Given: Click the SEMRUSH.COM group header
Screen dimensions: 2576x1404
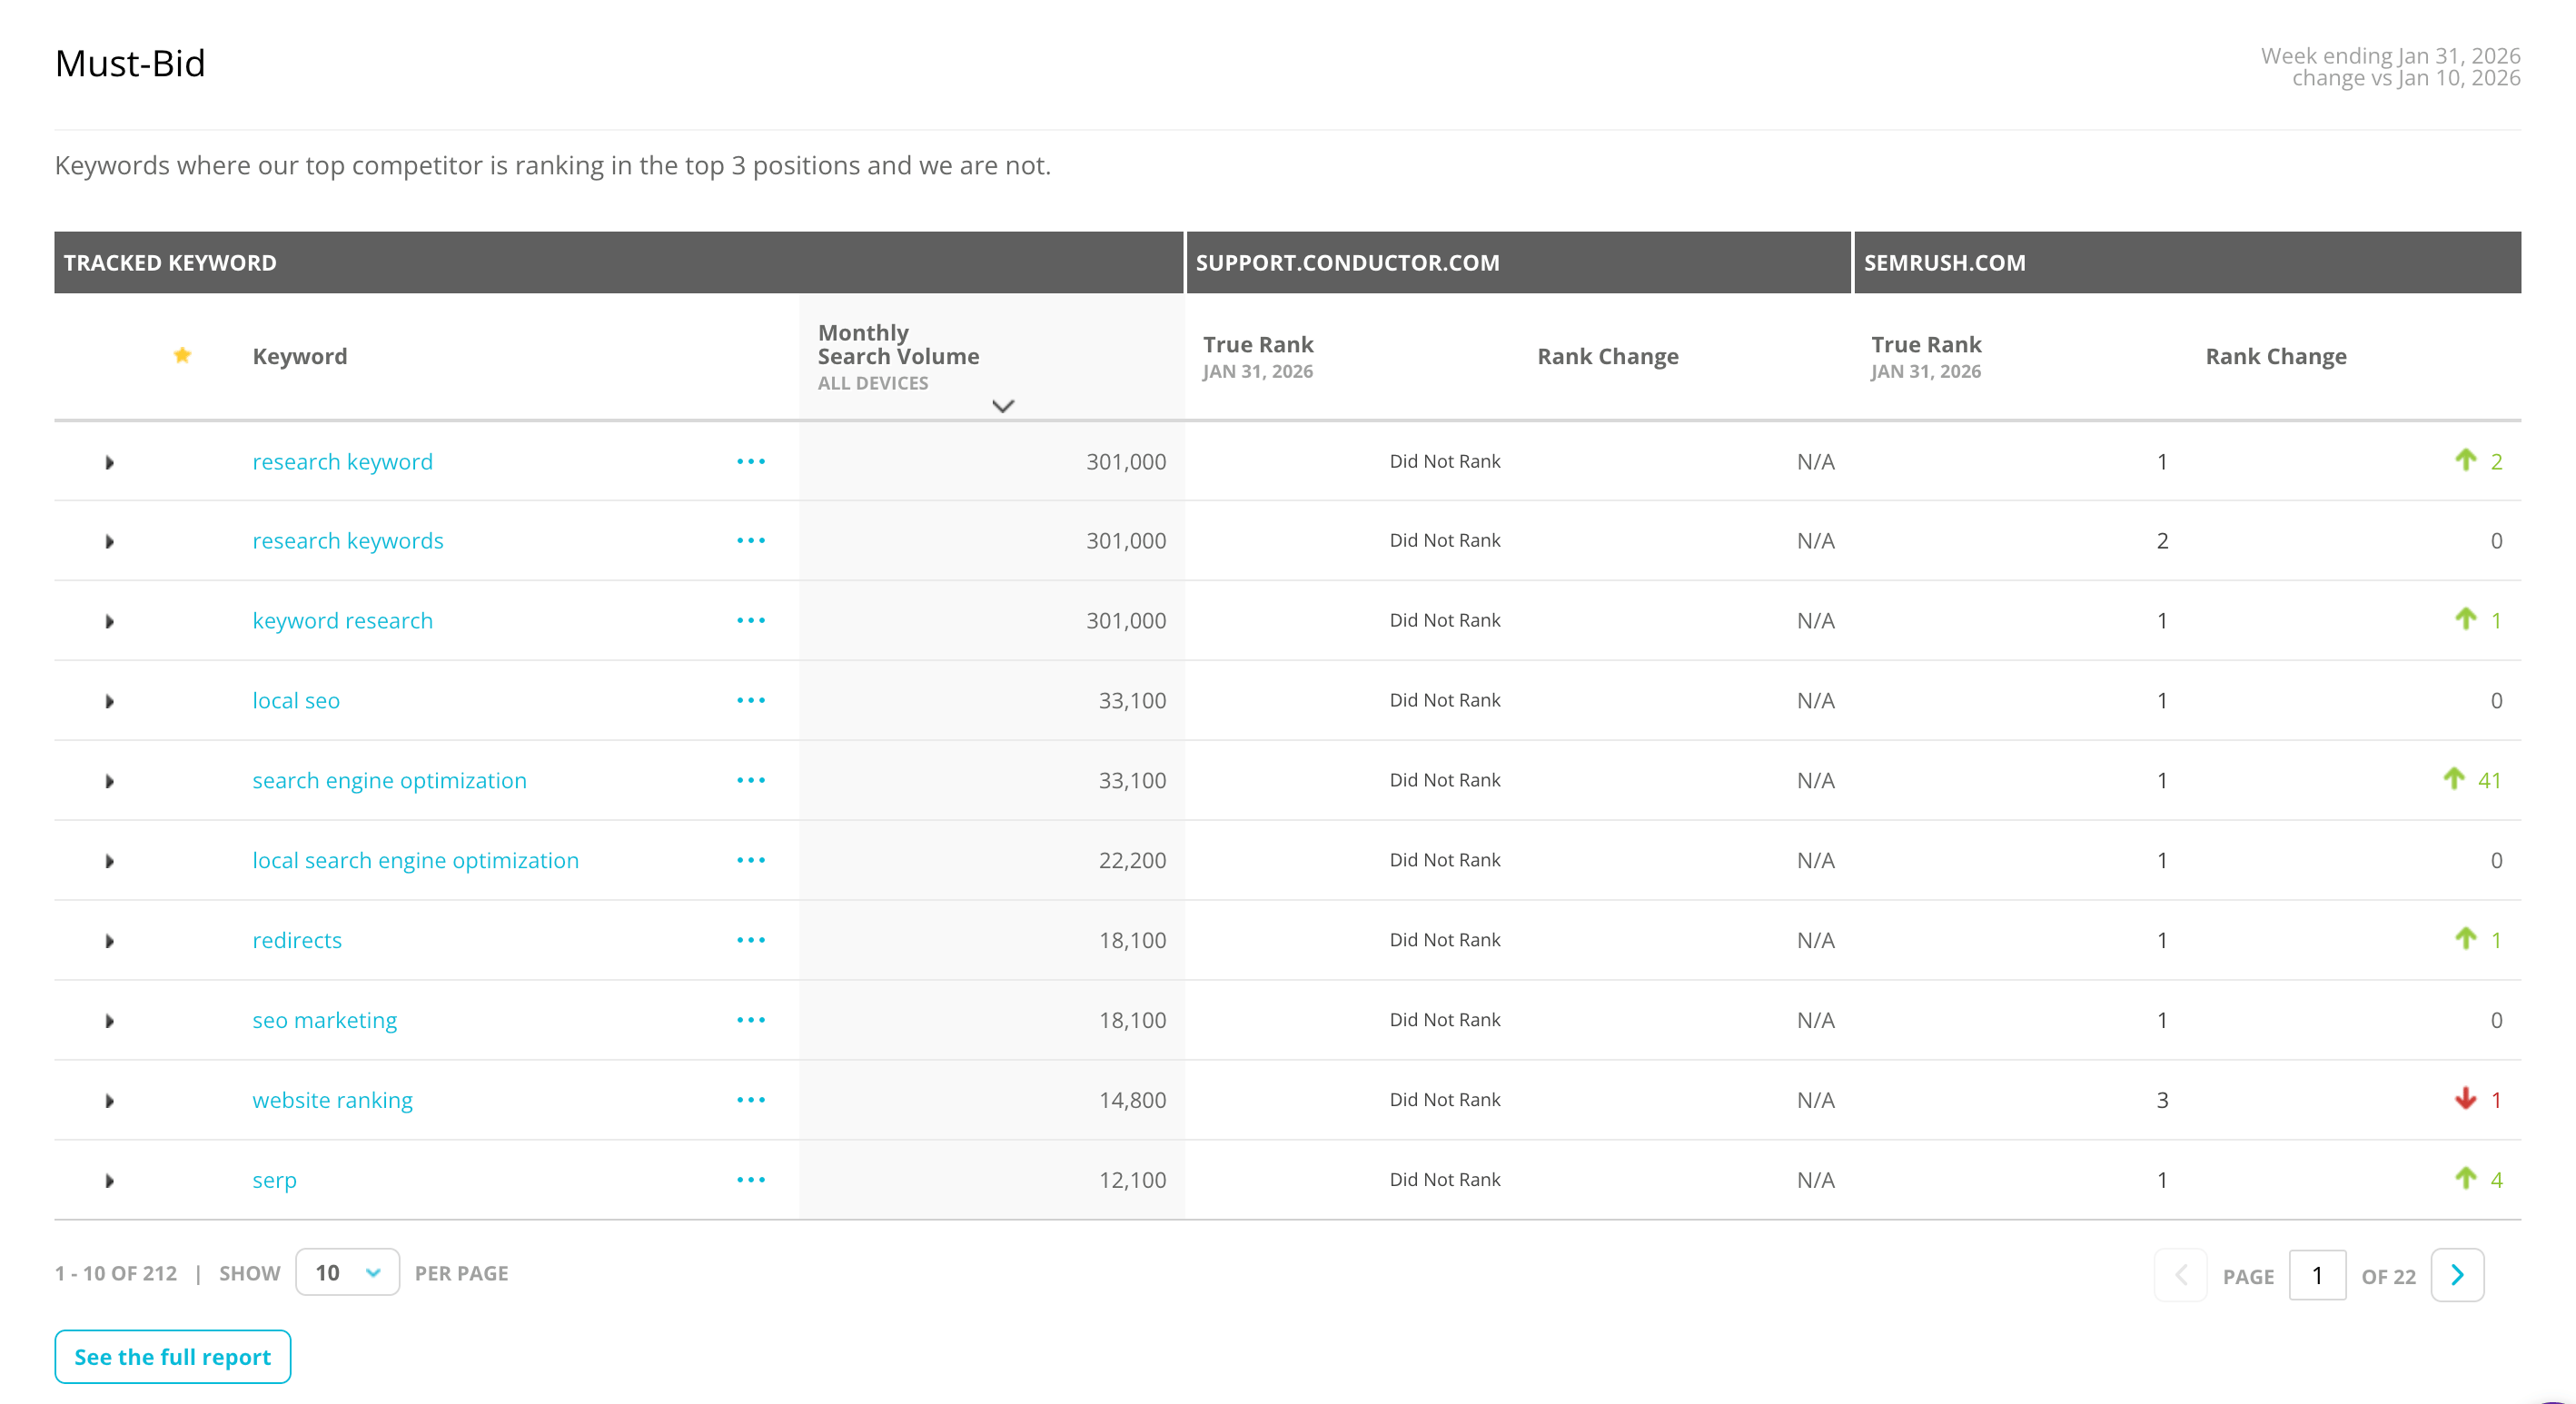Looking at the screenshot, I should (x=2188, y=263).
